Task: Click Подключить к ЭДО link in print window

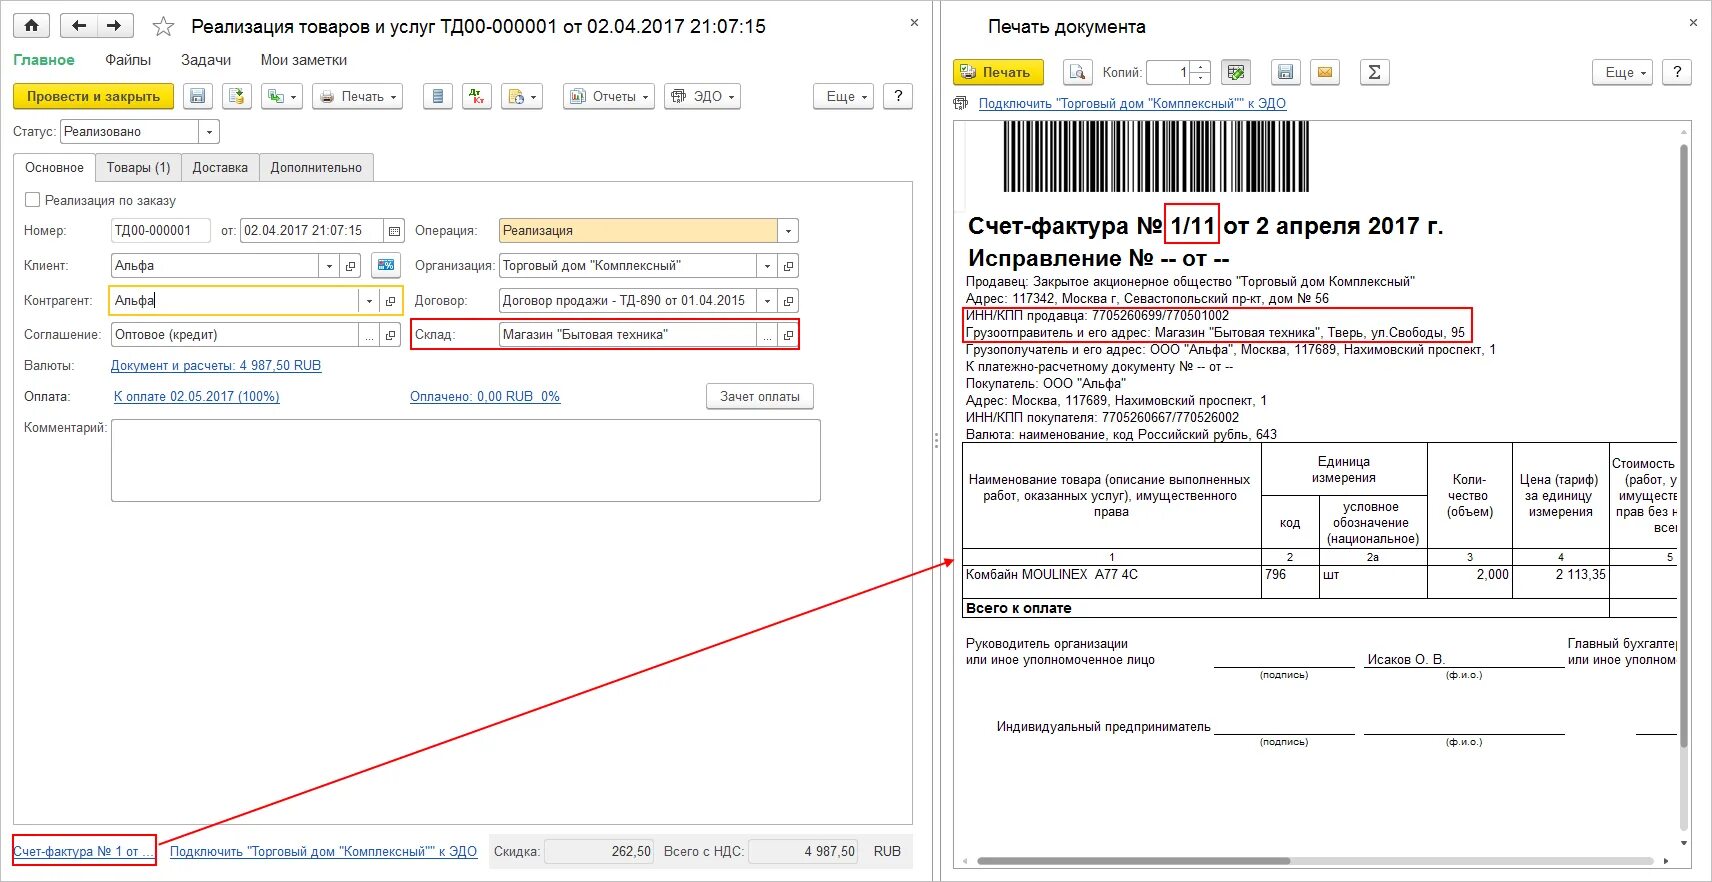Action: [1132, 104]
